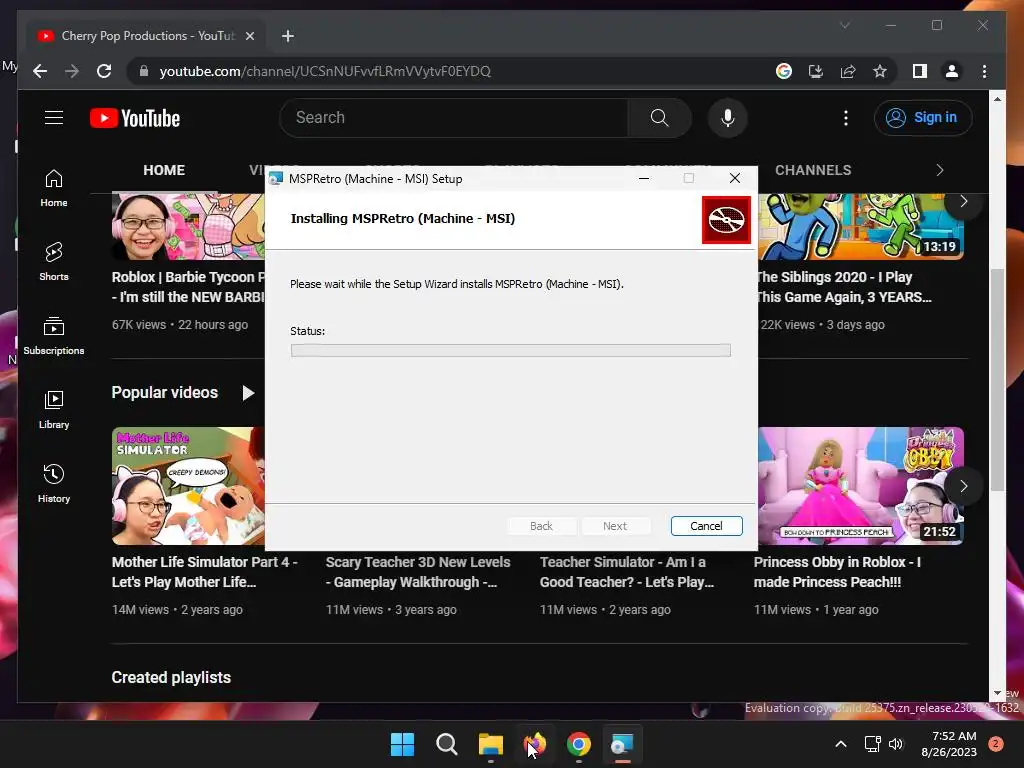Click the installer icon in taskbar

(622, 744)
